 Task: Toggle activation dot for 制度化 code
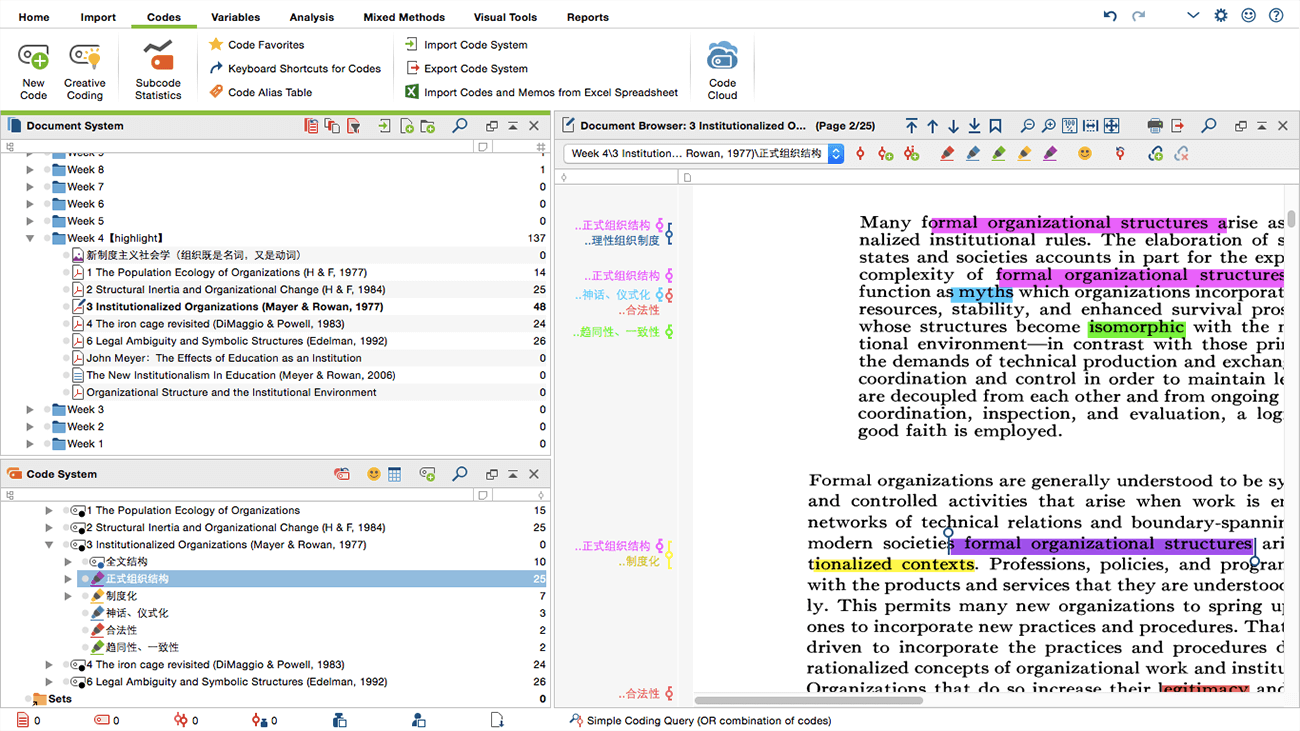86,596
